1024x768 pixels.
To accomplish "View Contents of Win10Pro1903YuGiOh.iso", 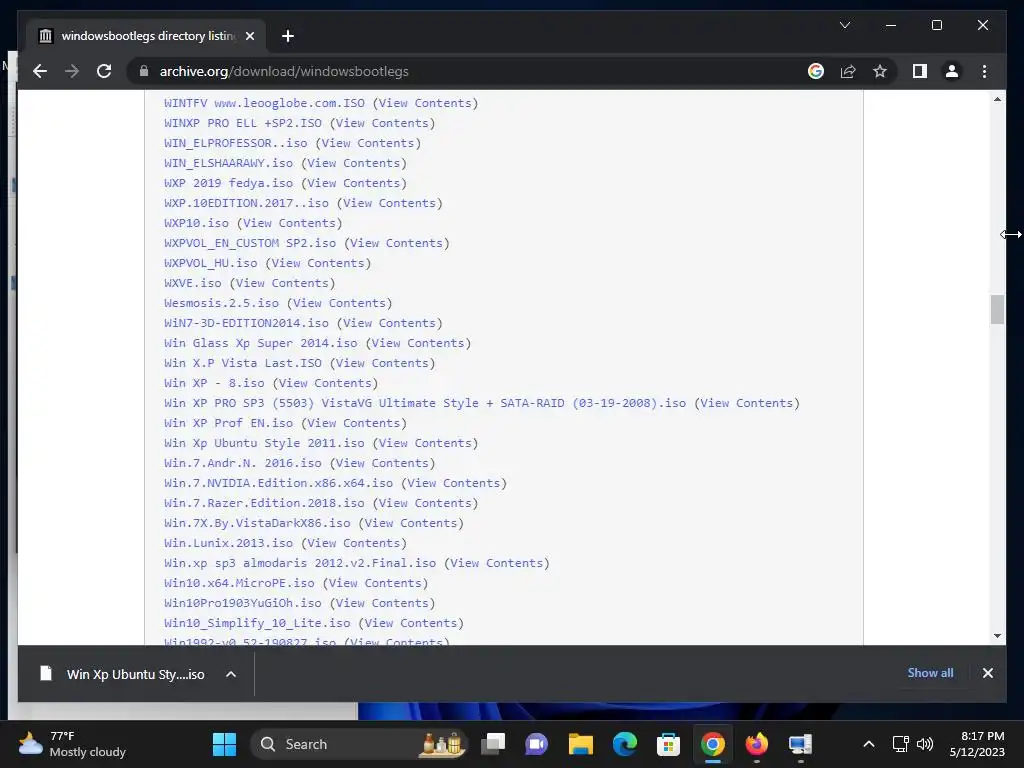I will tap(382, 603).
